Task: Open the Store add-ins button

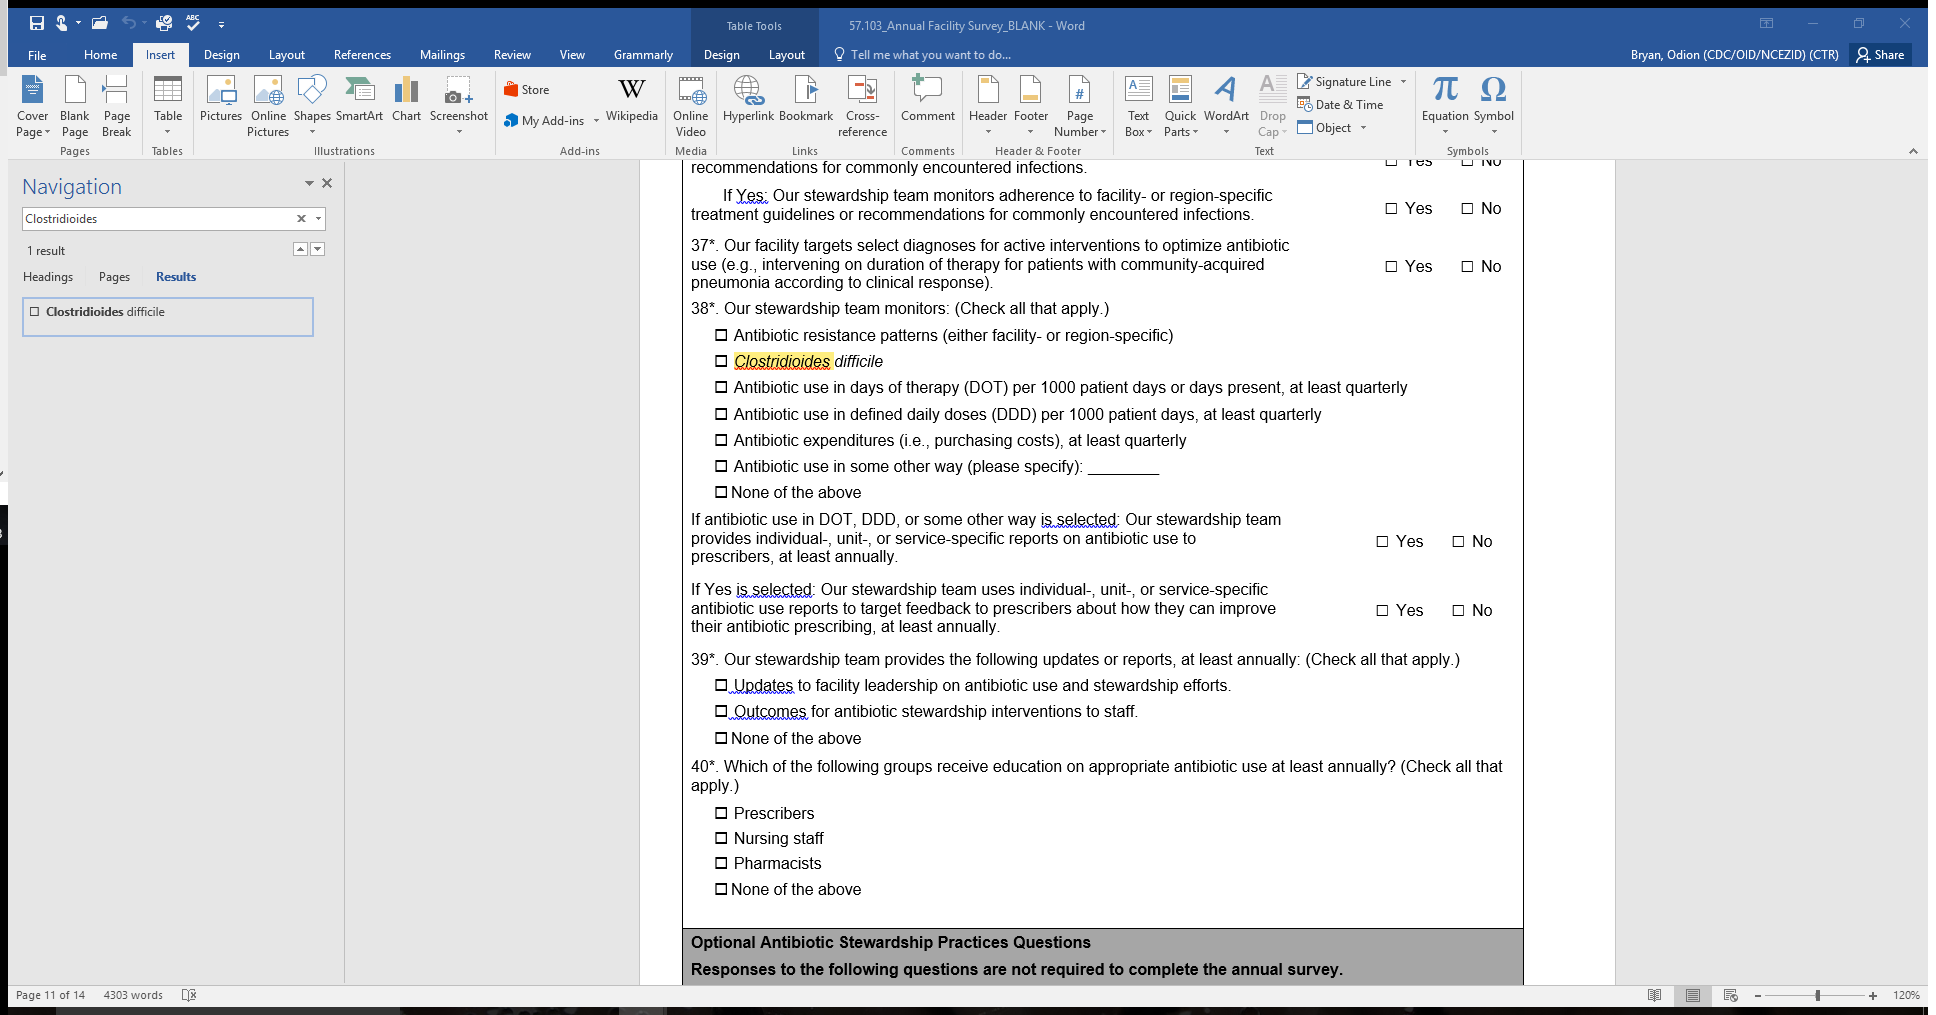Action: (527, 90)
